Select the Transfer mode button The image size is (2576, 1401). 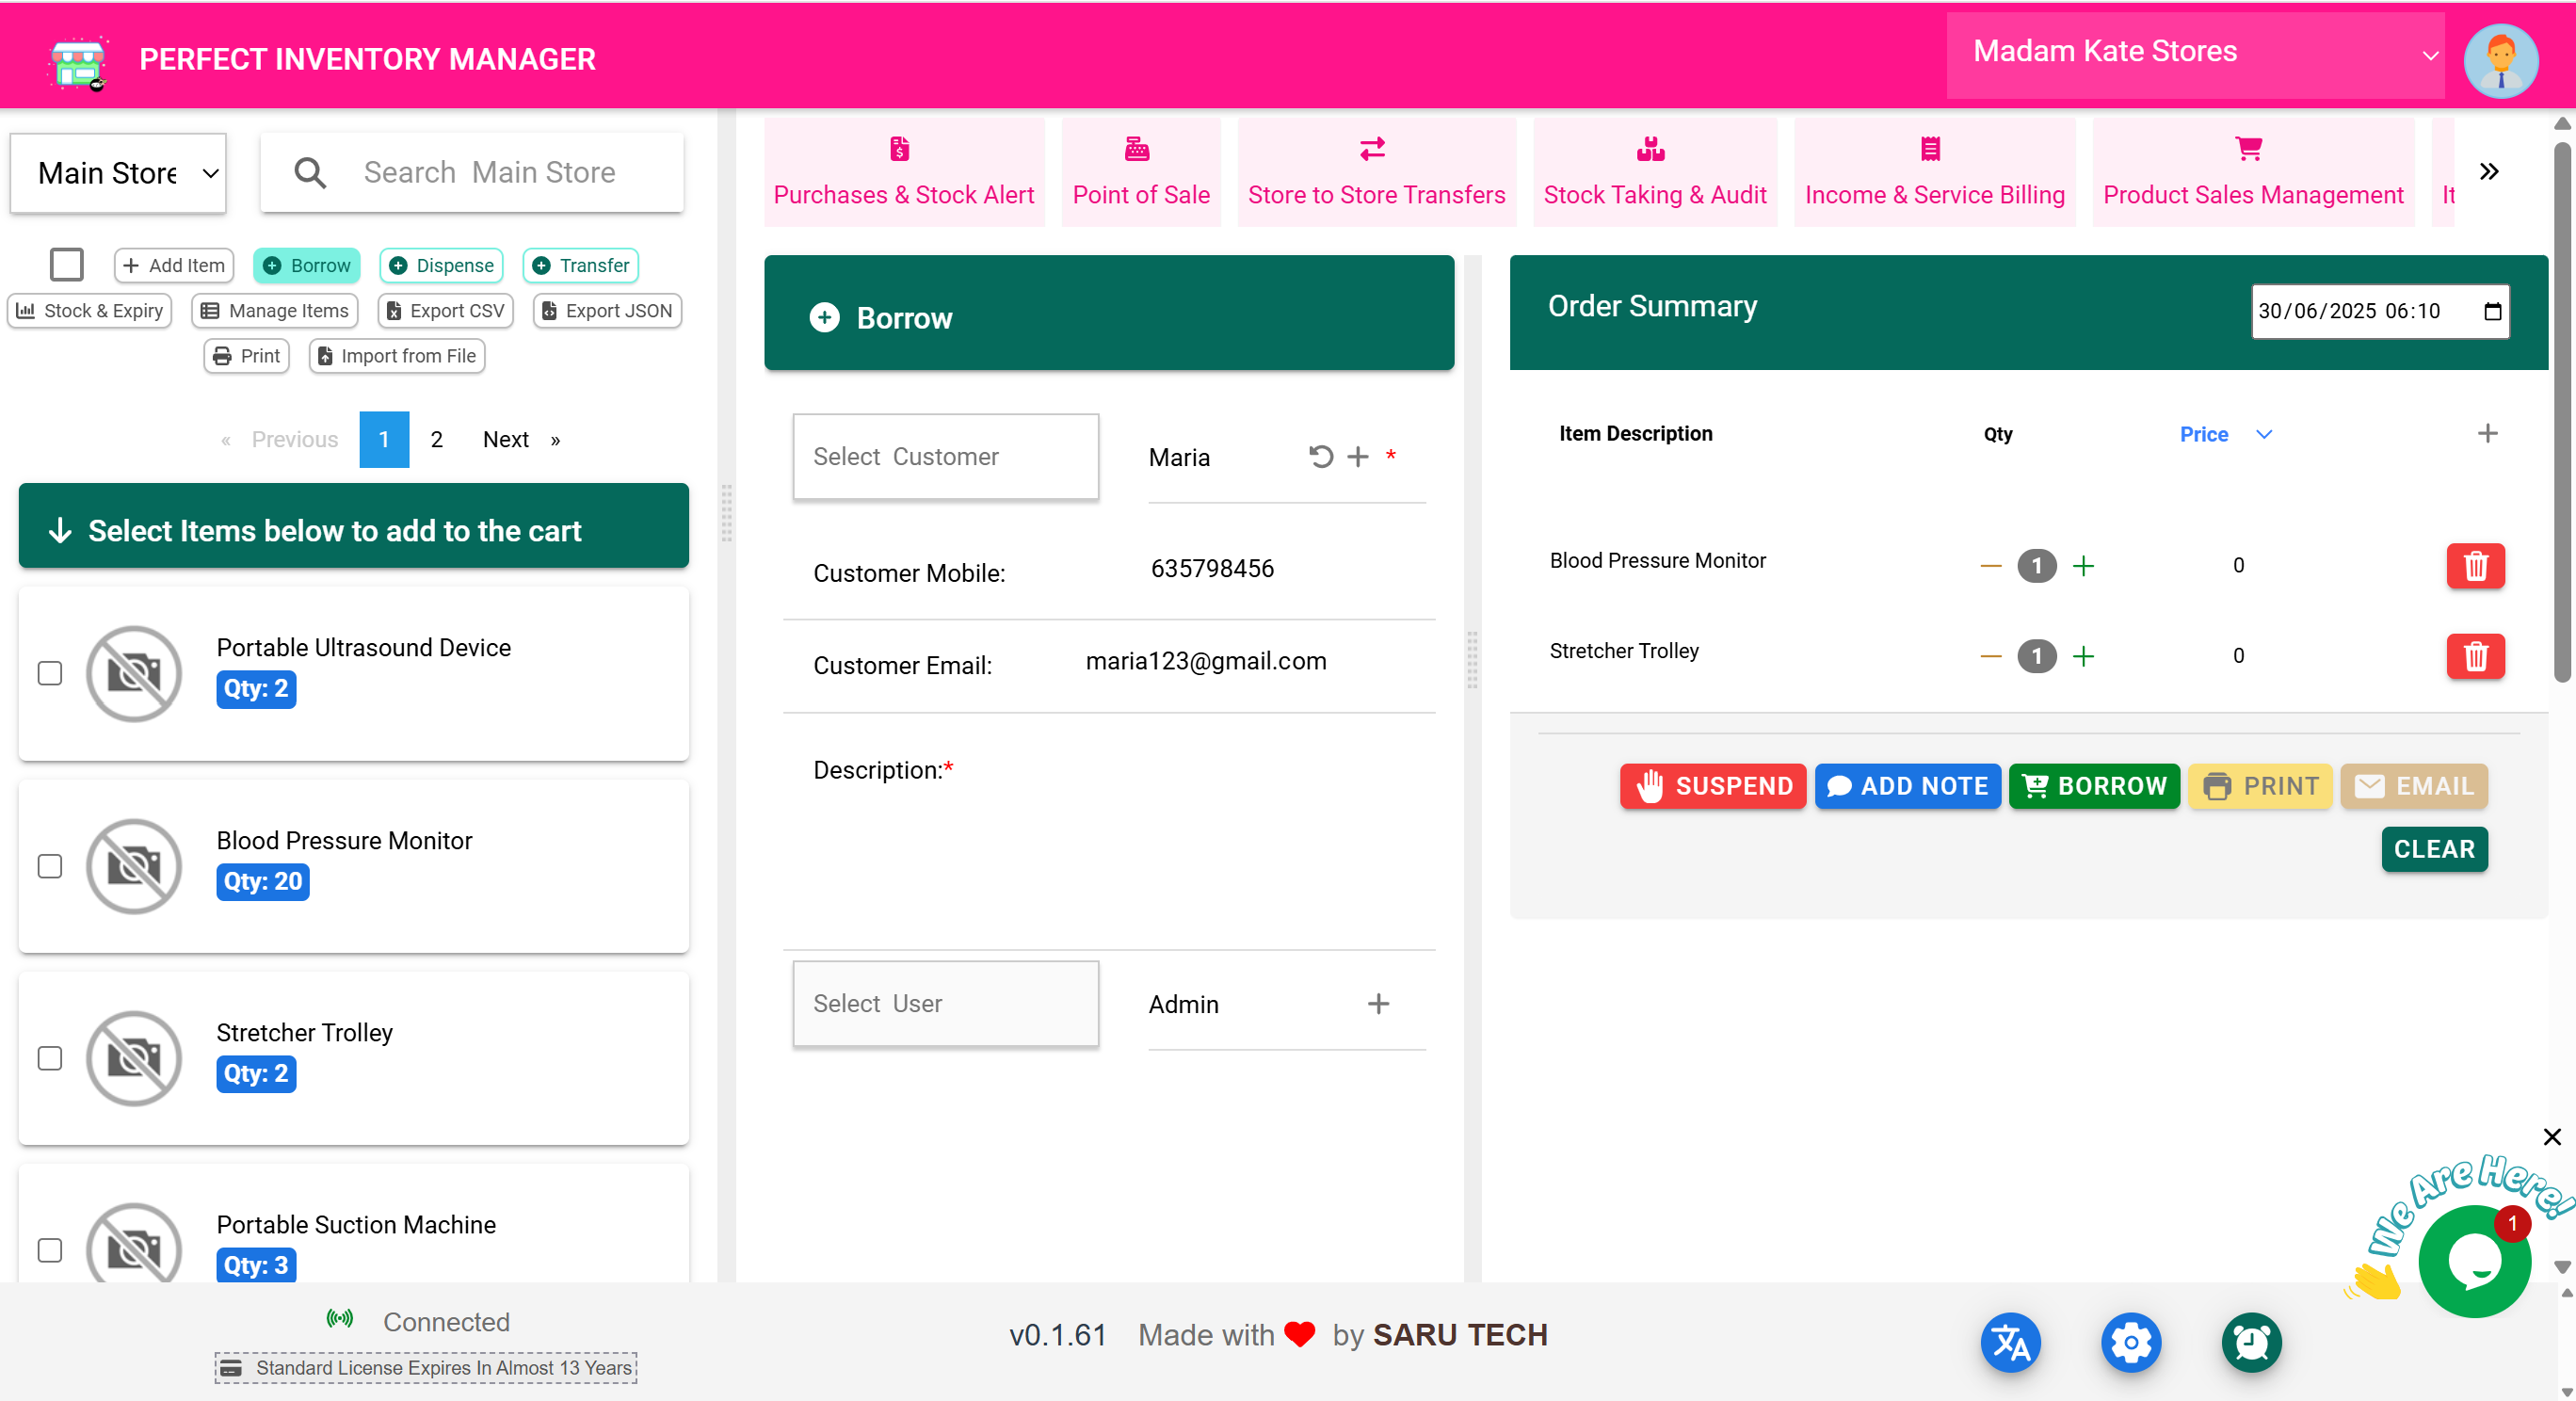(581, 265)
